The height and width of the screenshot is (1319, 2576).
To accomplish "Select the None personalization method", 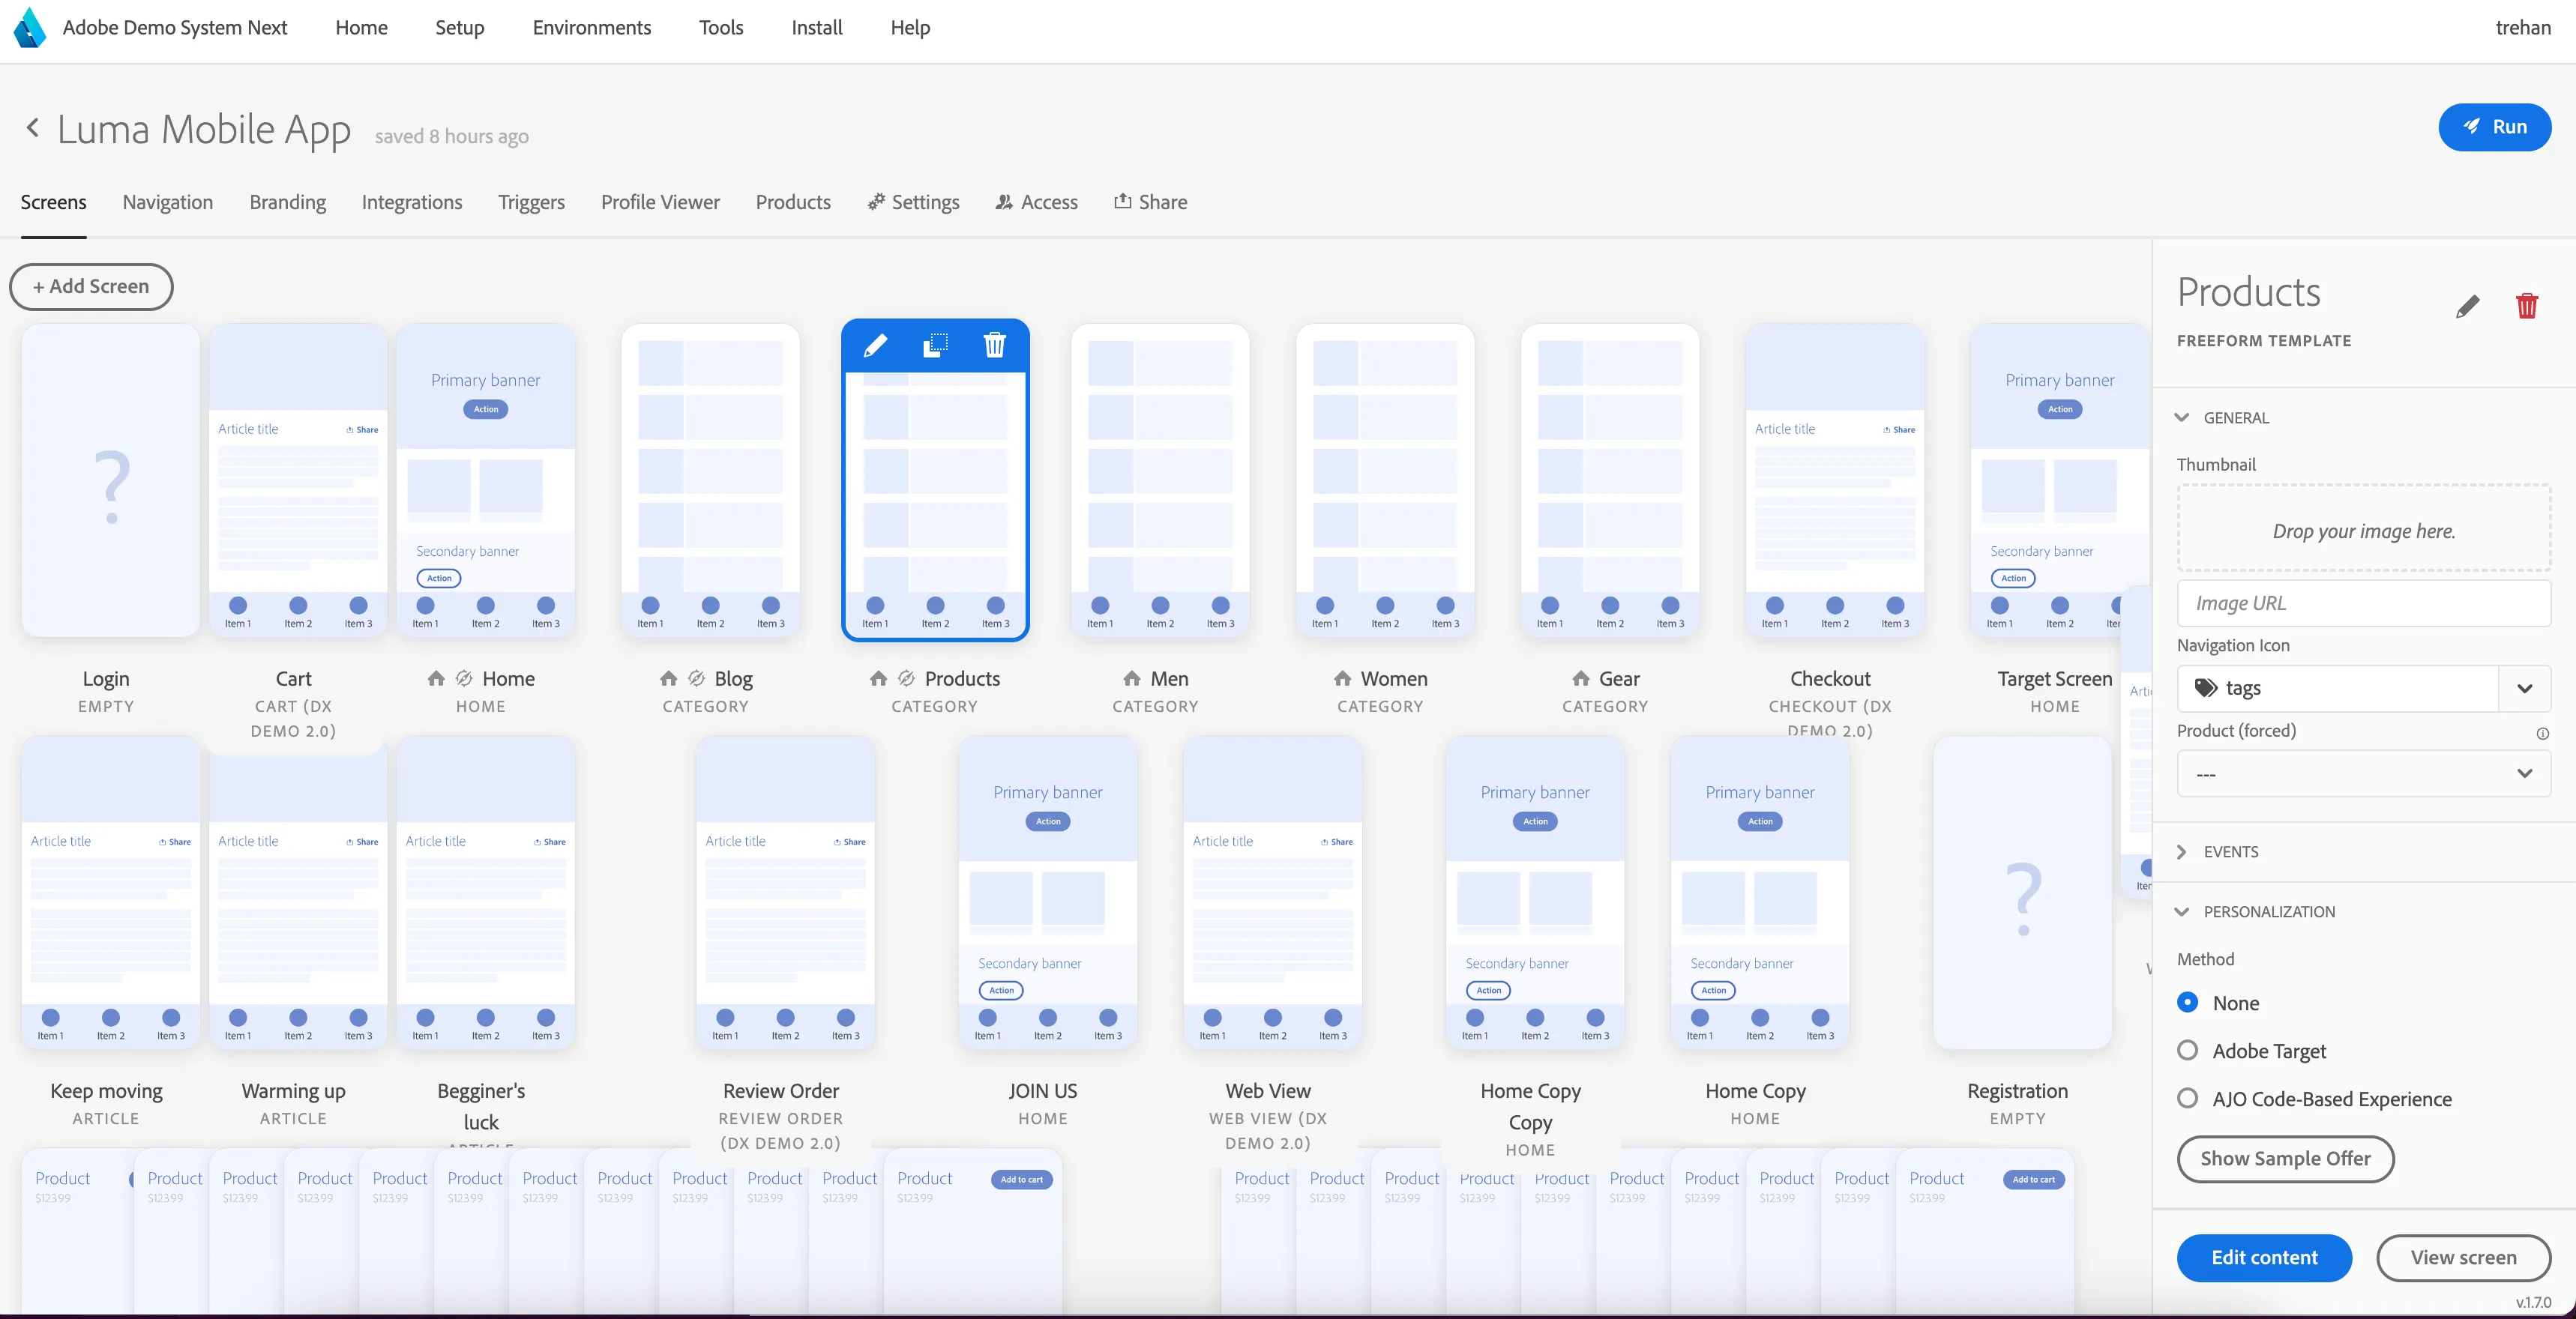I will coord(2187,1002).
